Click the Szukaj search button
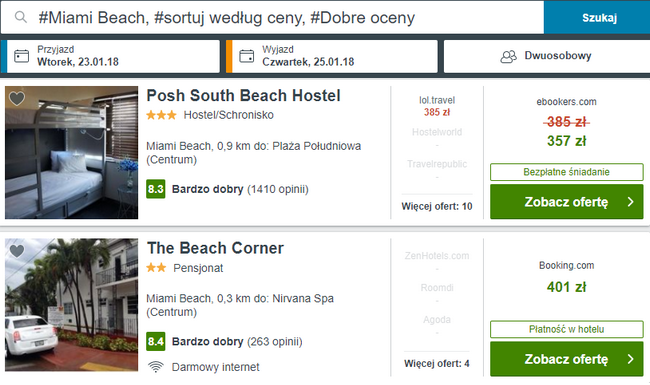 [x=597, y=17]
